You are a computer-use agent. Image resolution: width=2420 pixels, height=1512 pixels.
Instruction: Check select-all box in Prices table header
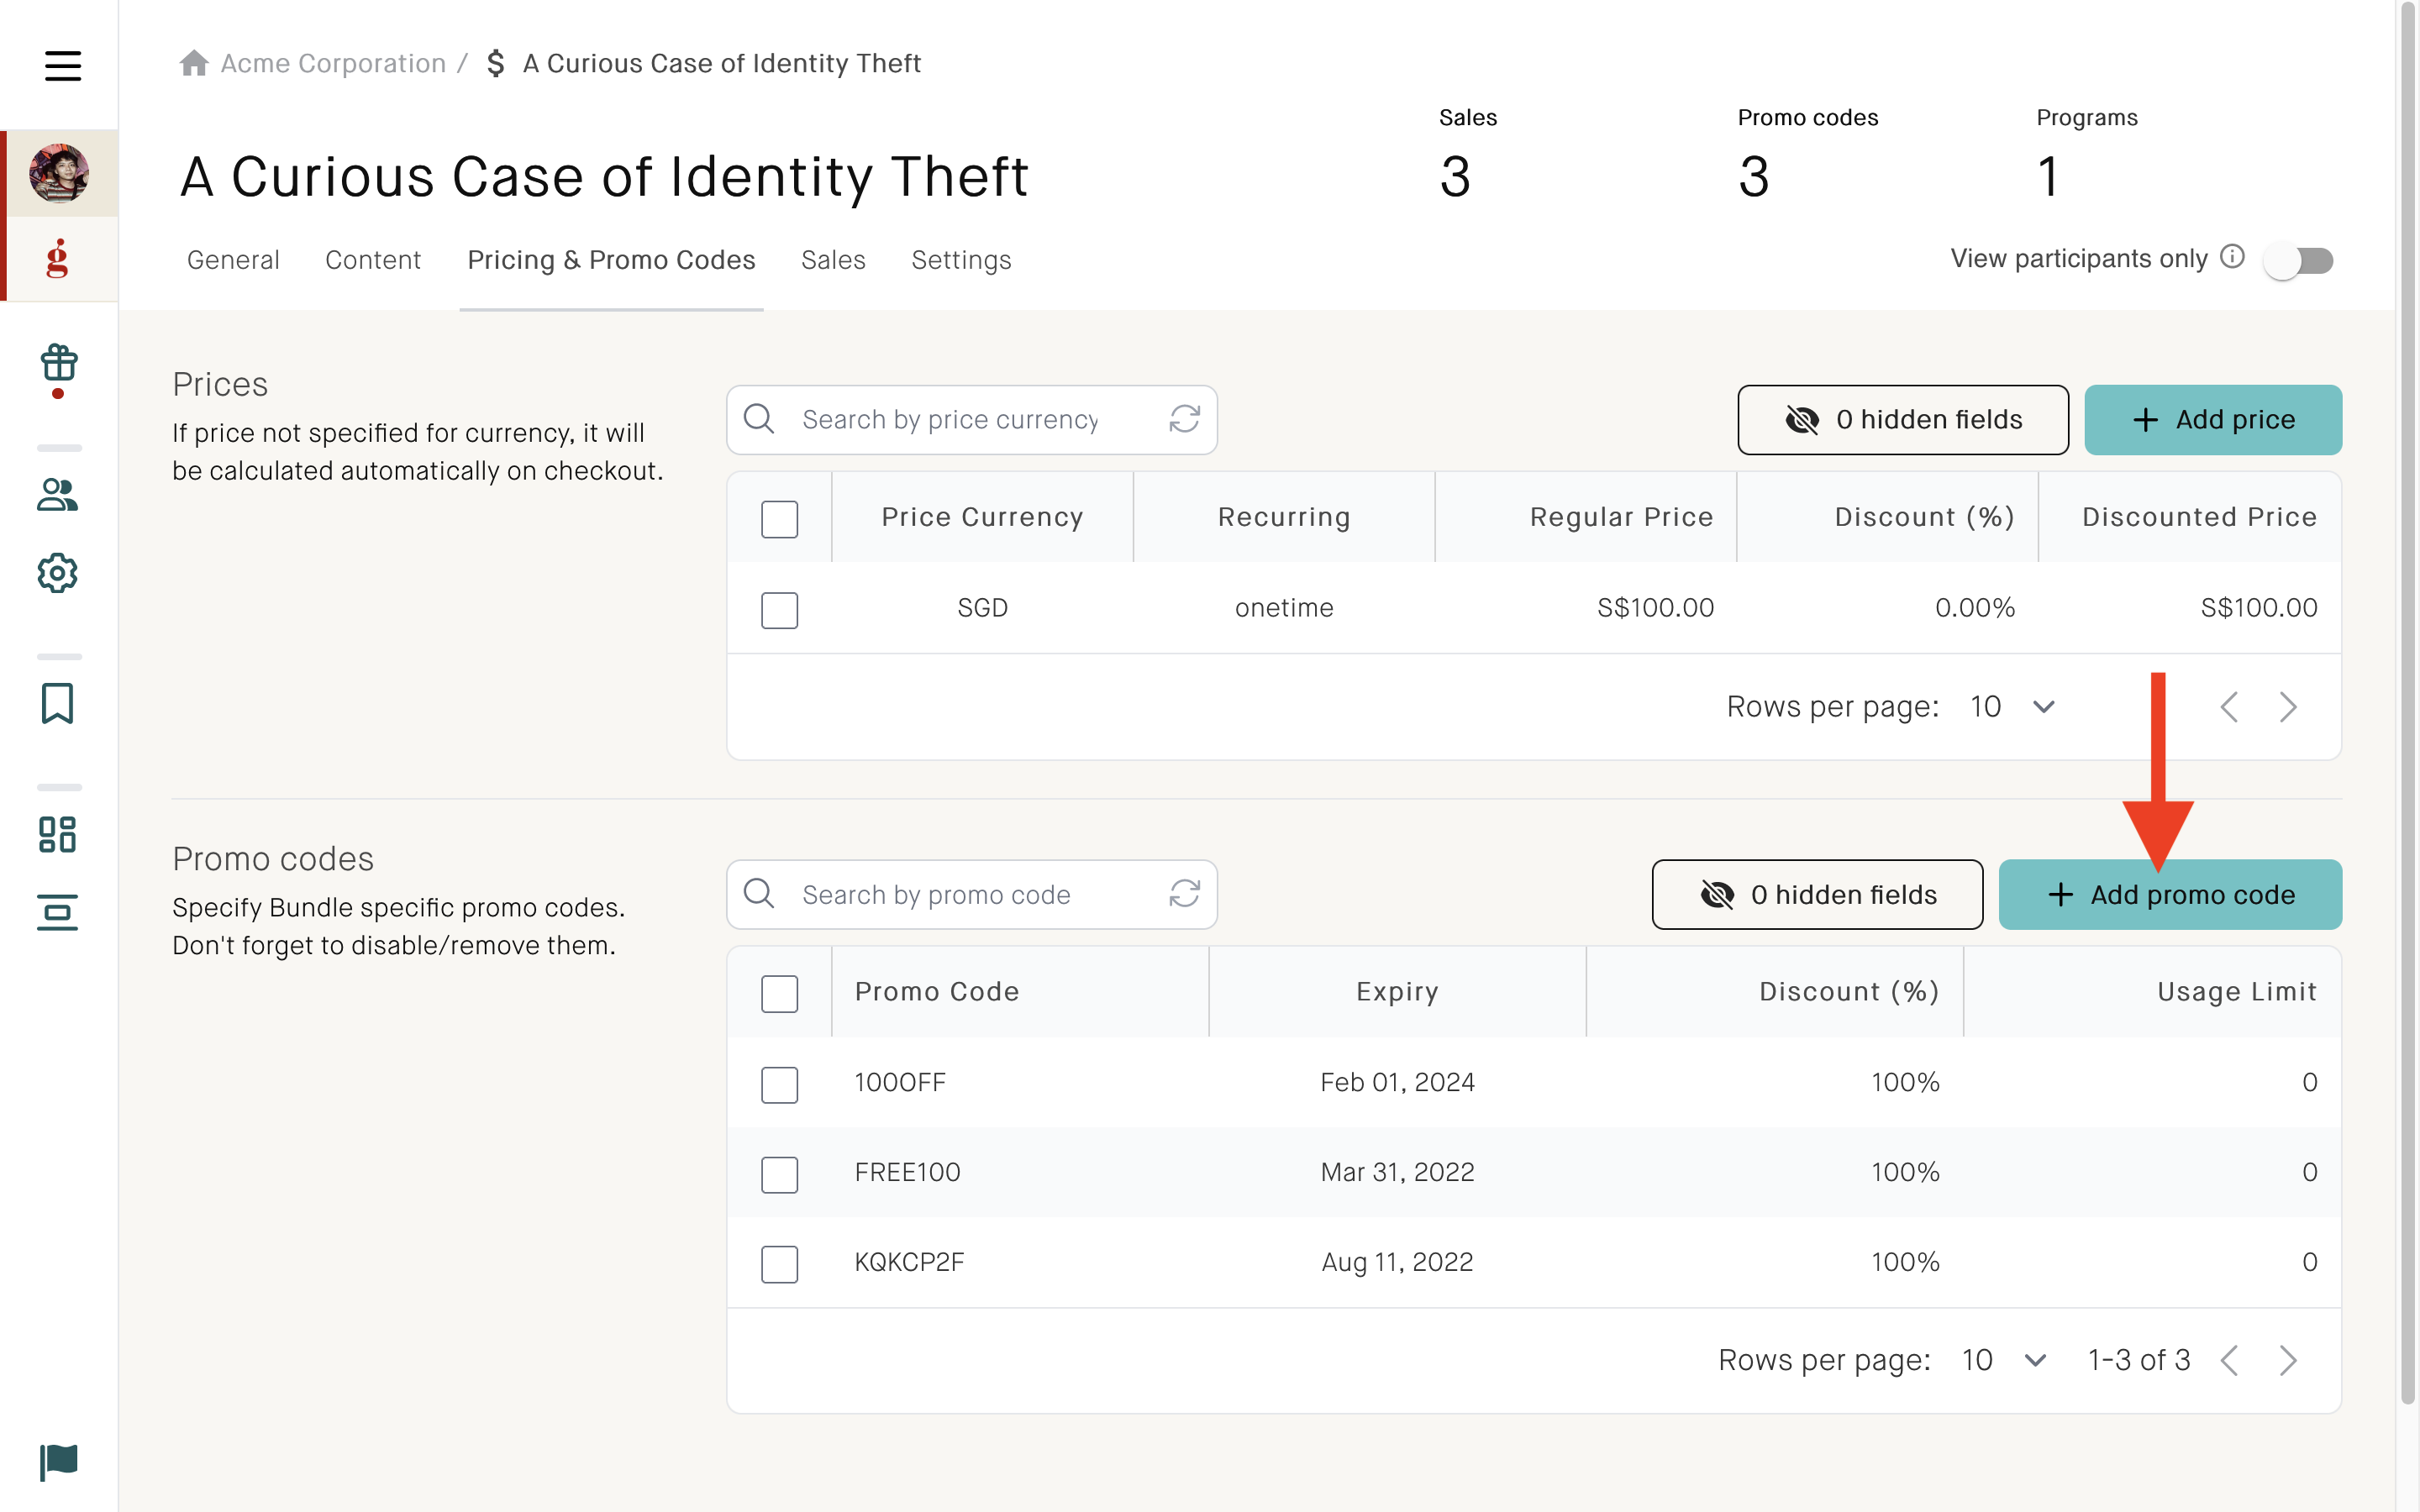(779, 519)
